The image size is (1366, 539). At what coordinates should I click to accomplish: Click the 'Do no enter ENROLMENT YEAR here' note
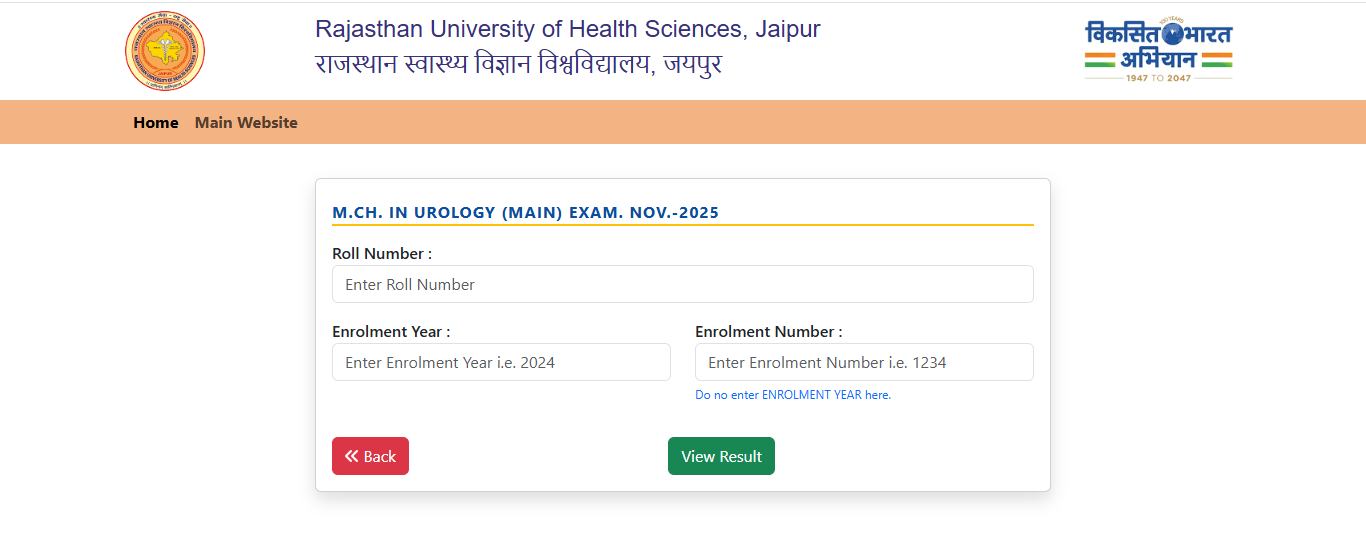pyautogui.click(x=793, y=395)
